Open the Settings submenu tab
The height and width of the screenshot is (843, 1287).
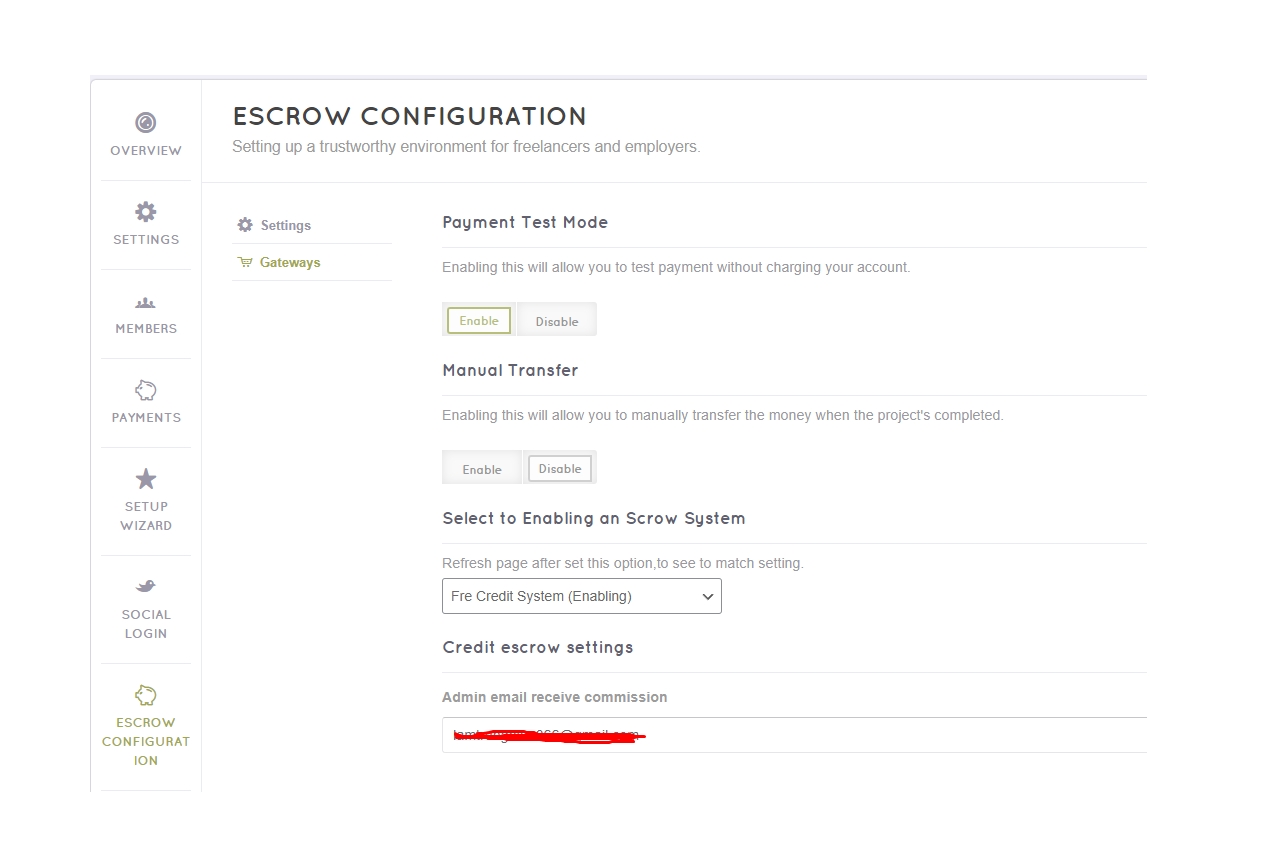[x=286, y=226]
